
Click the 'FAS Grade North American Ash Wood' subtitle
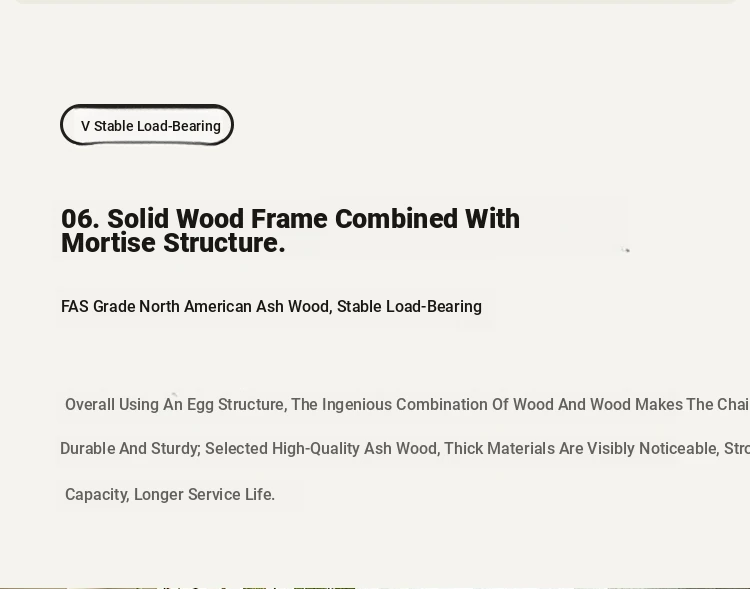[195, 307]
